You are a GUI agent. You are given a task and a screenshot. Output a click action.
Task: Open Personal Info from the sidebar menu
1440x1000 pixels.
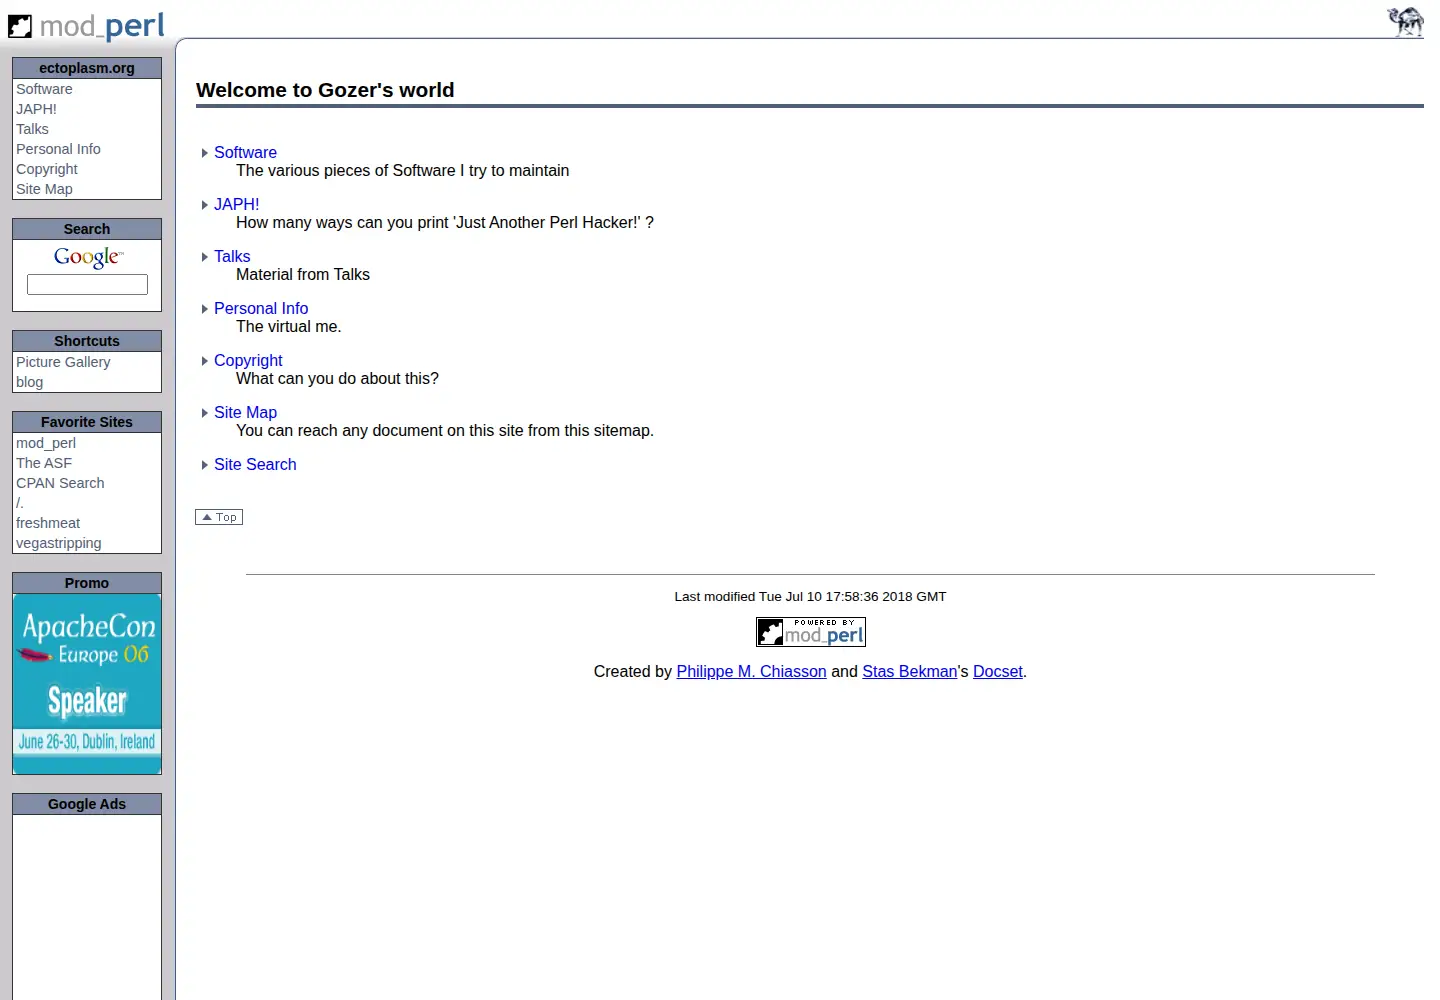point(58,149)
